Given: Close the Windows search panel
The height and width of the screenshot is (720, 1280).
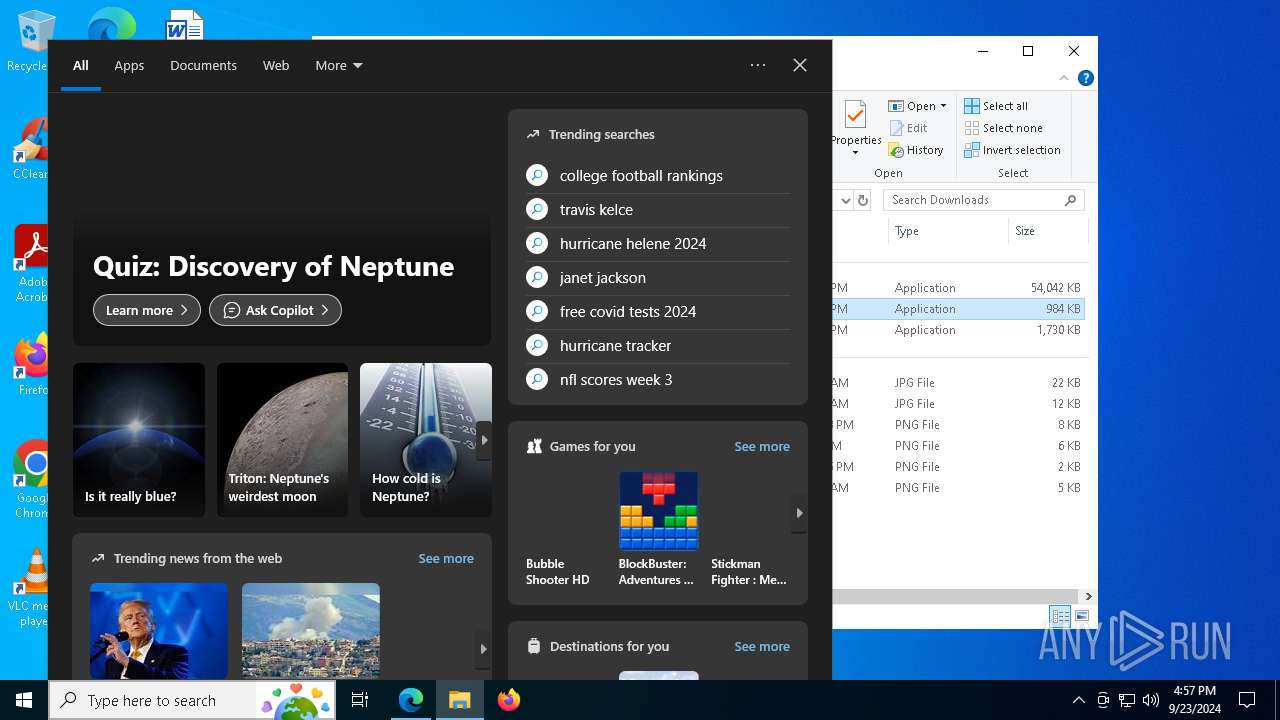Looking at the screenshot, I should point(800,65).
